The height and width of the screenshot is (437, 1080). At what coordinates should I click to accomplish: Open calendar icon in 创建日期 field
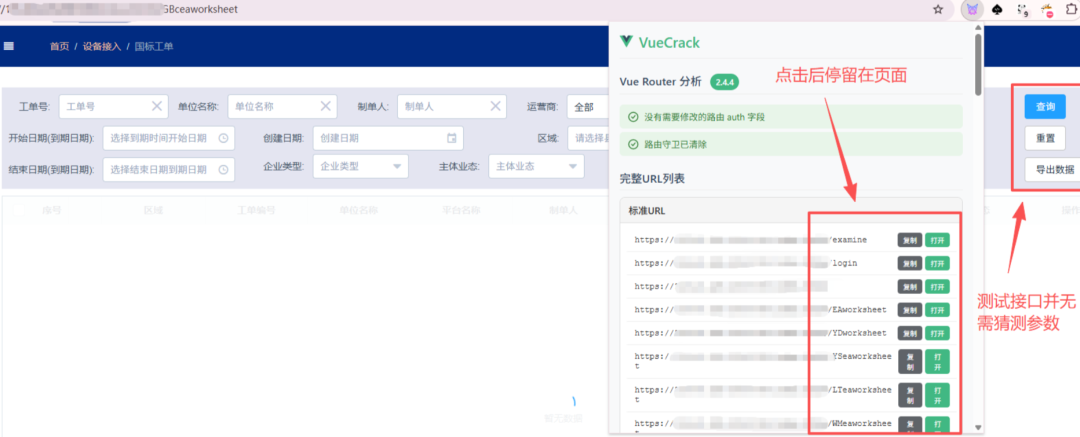(x=452, y=138)
